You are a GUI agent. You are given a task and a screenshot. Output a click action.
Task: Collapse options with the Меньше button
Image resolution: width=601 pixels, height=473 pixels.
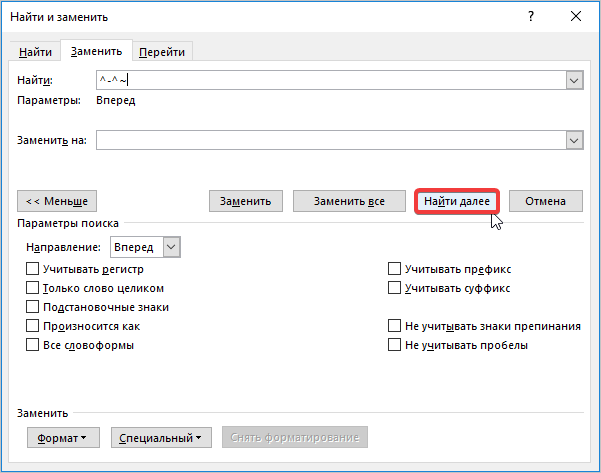(x=57, y=201)
